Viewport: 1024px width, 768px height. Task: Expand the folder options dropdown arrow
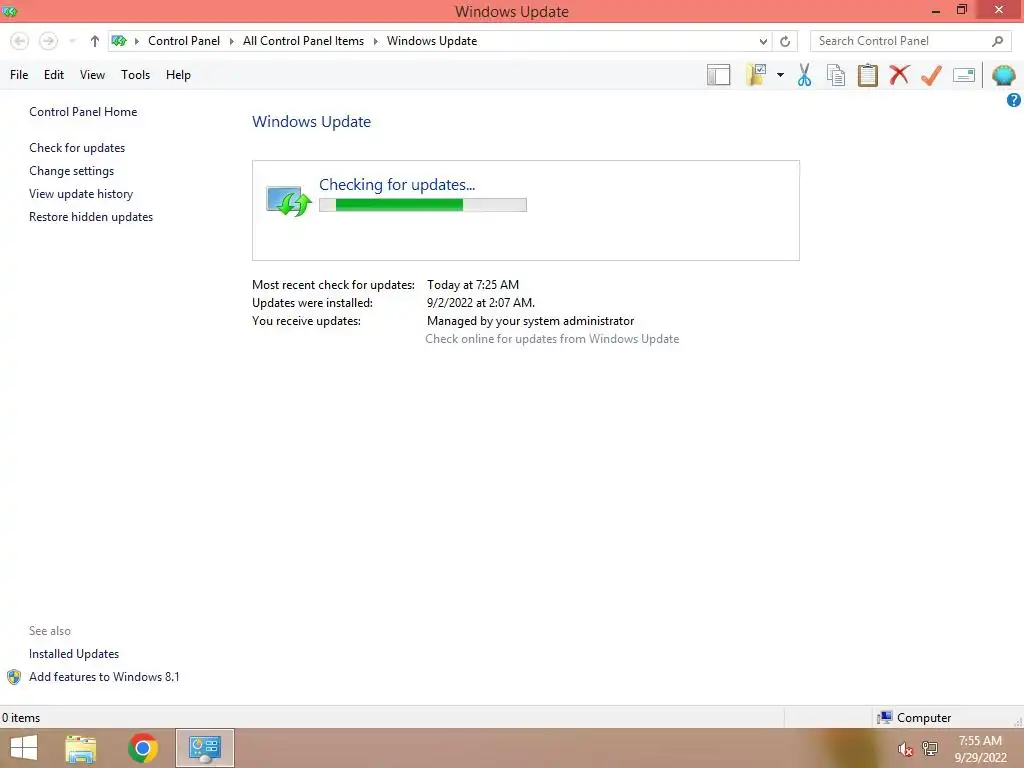(780, 75)
